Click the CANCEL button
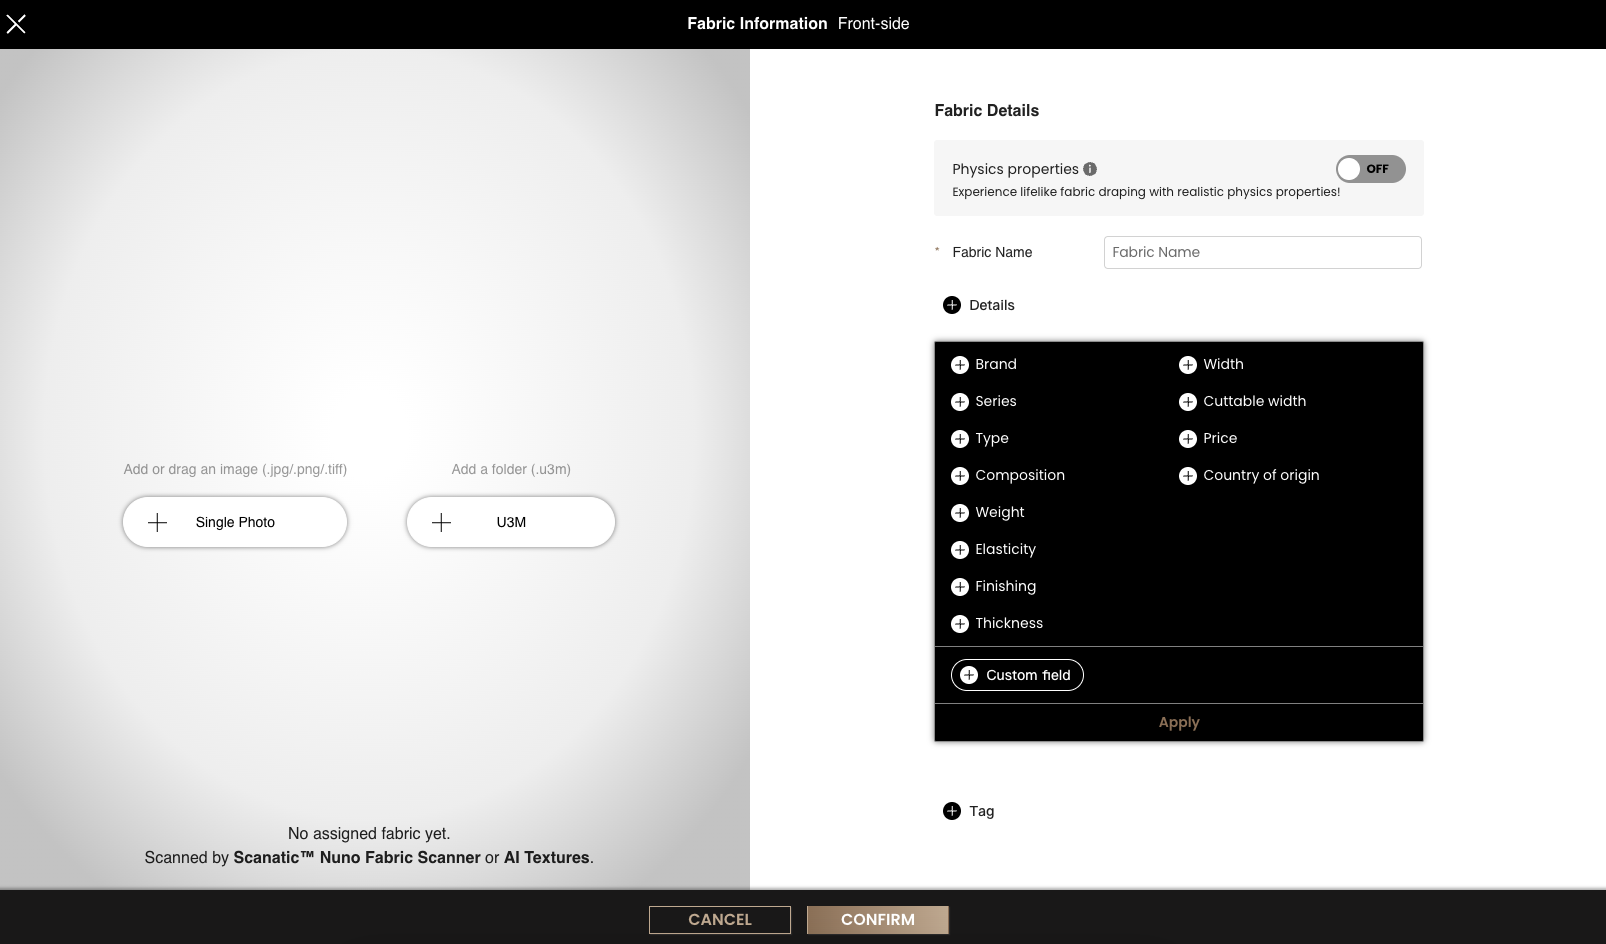Image resolution: width=1606 pixels, height=944 pixels. pyautogui.click(x=720, y=920)
